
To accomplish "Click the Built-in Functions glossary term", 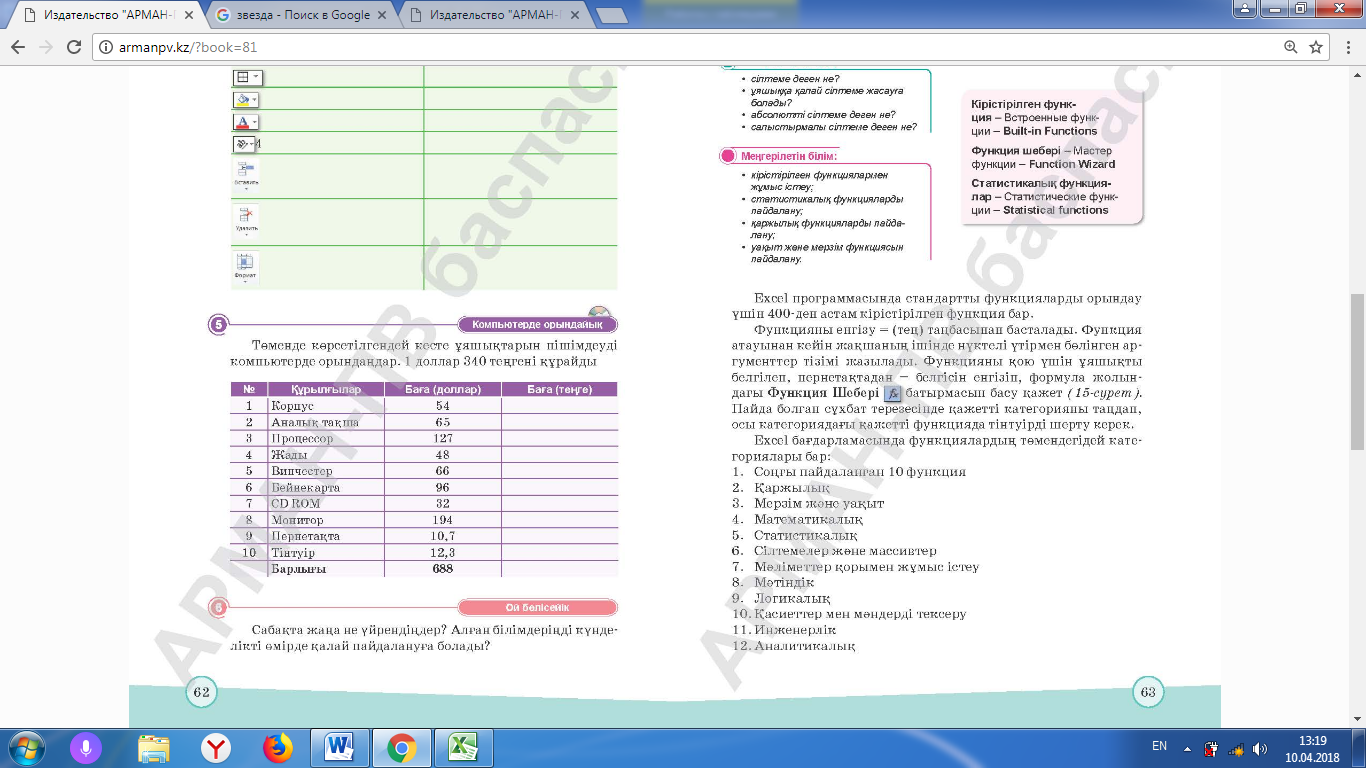I will pyautogui.click(x=1050, y=131).
